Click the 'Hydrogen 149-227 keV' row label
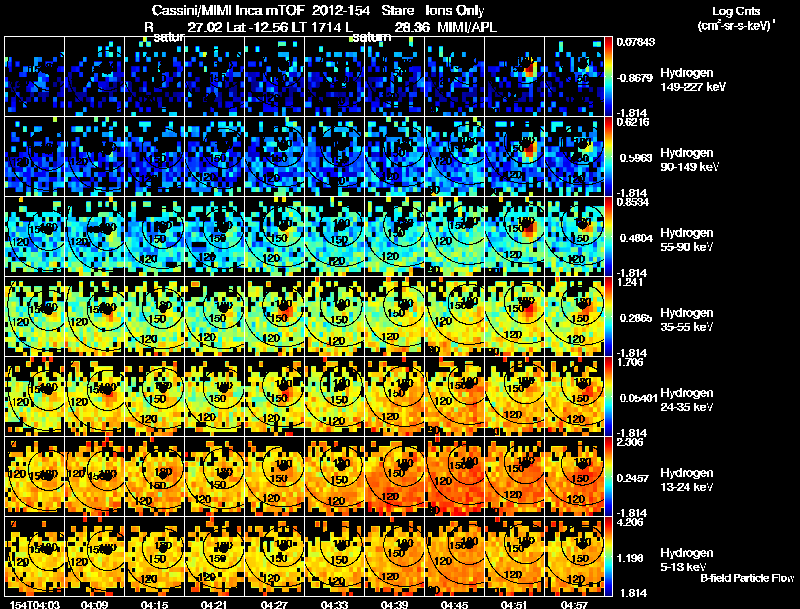This screenshot has height=609, width=800. 692,80
